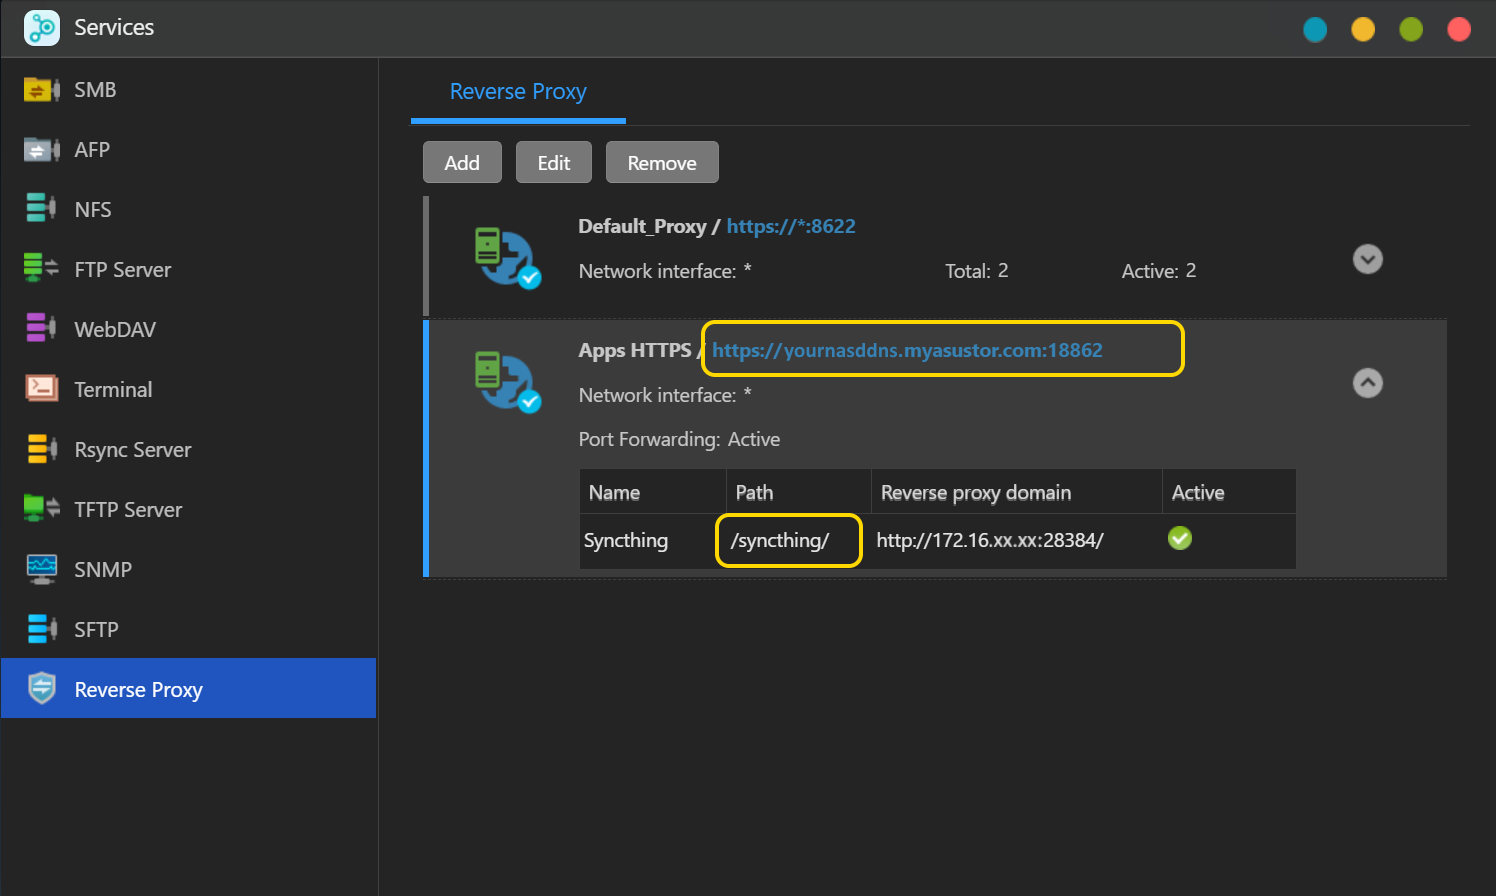Screen dimensions: 1496x896
Task: Collapse the Apps HTTPS entry
Action: coord(1367,383)
